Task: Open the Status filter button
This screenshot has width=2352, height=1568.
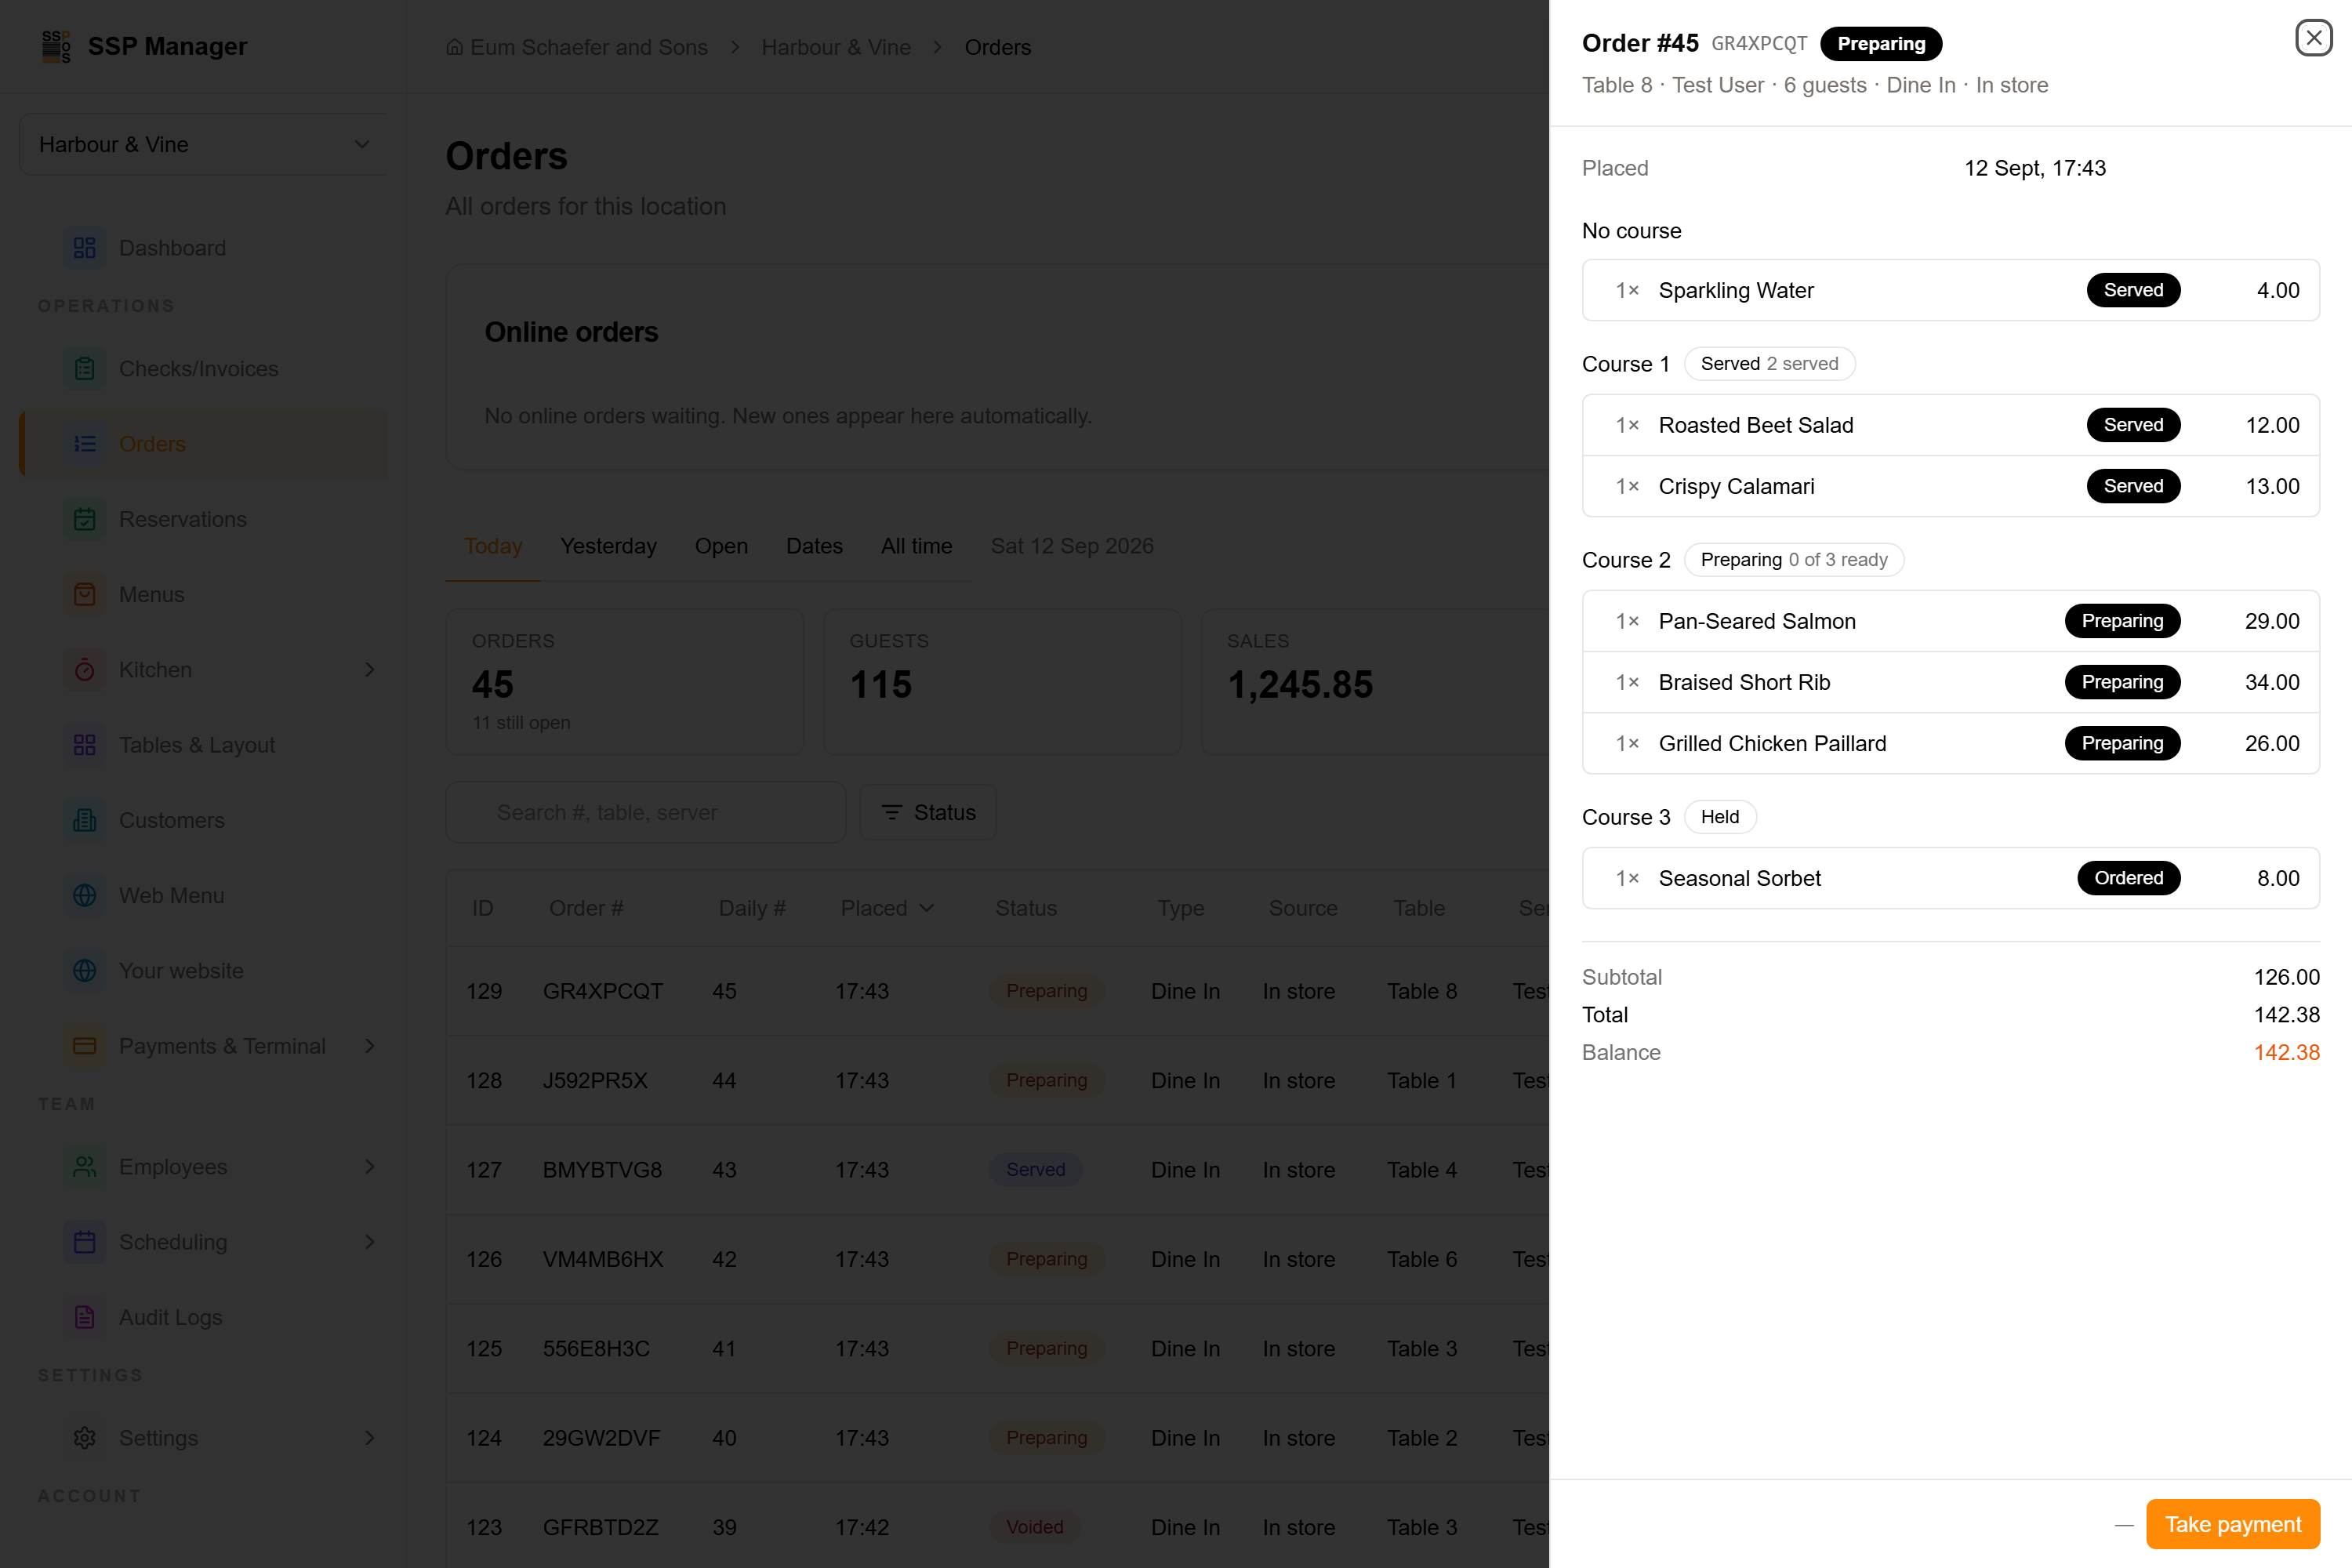Action: pos(928,812)
